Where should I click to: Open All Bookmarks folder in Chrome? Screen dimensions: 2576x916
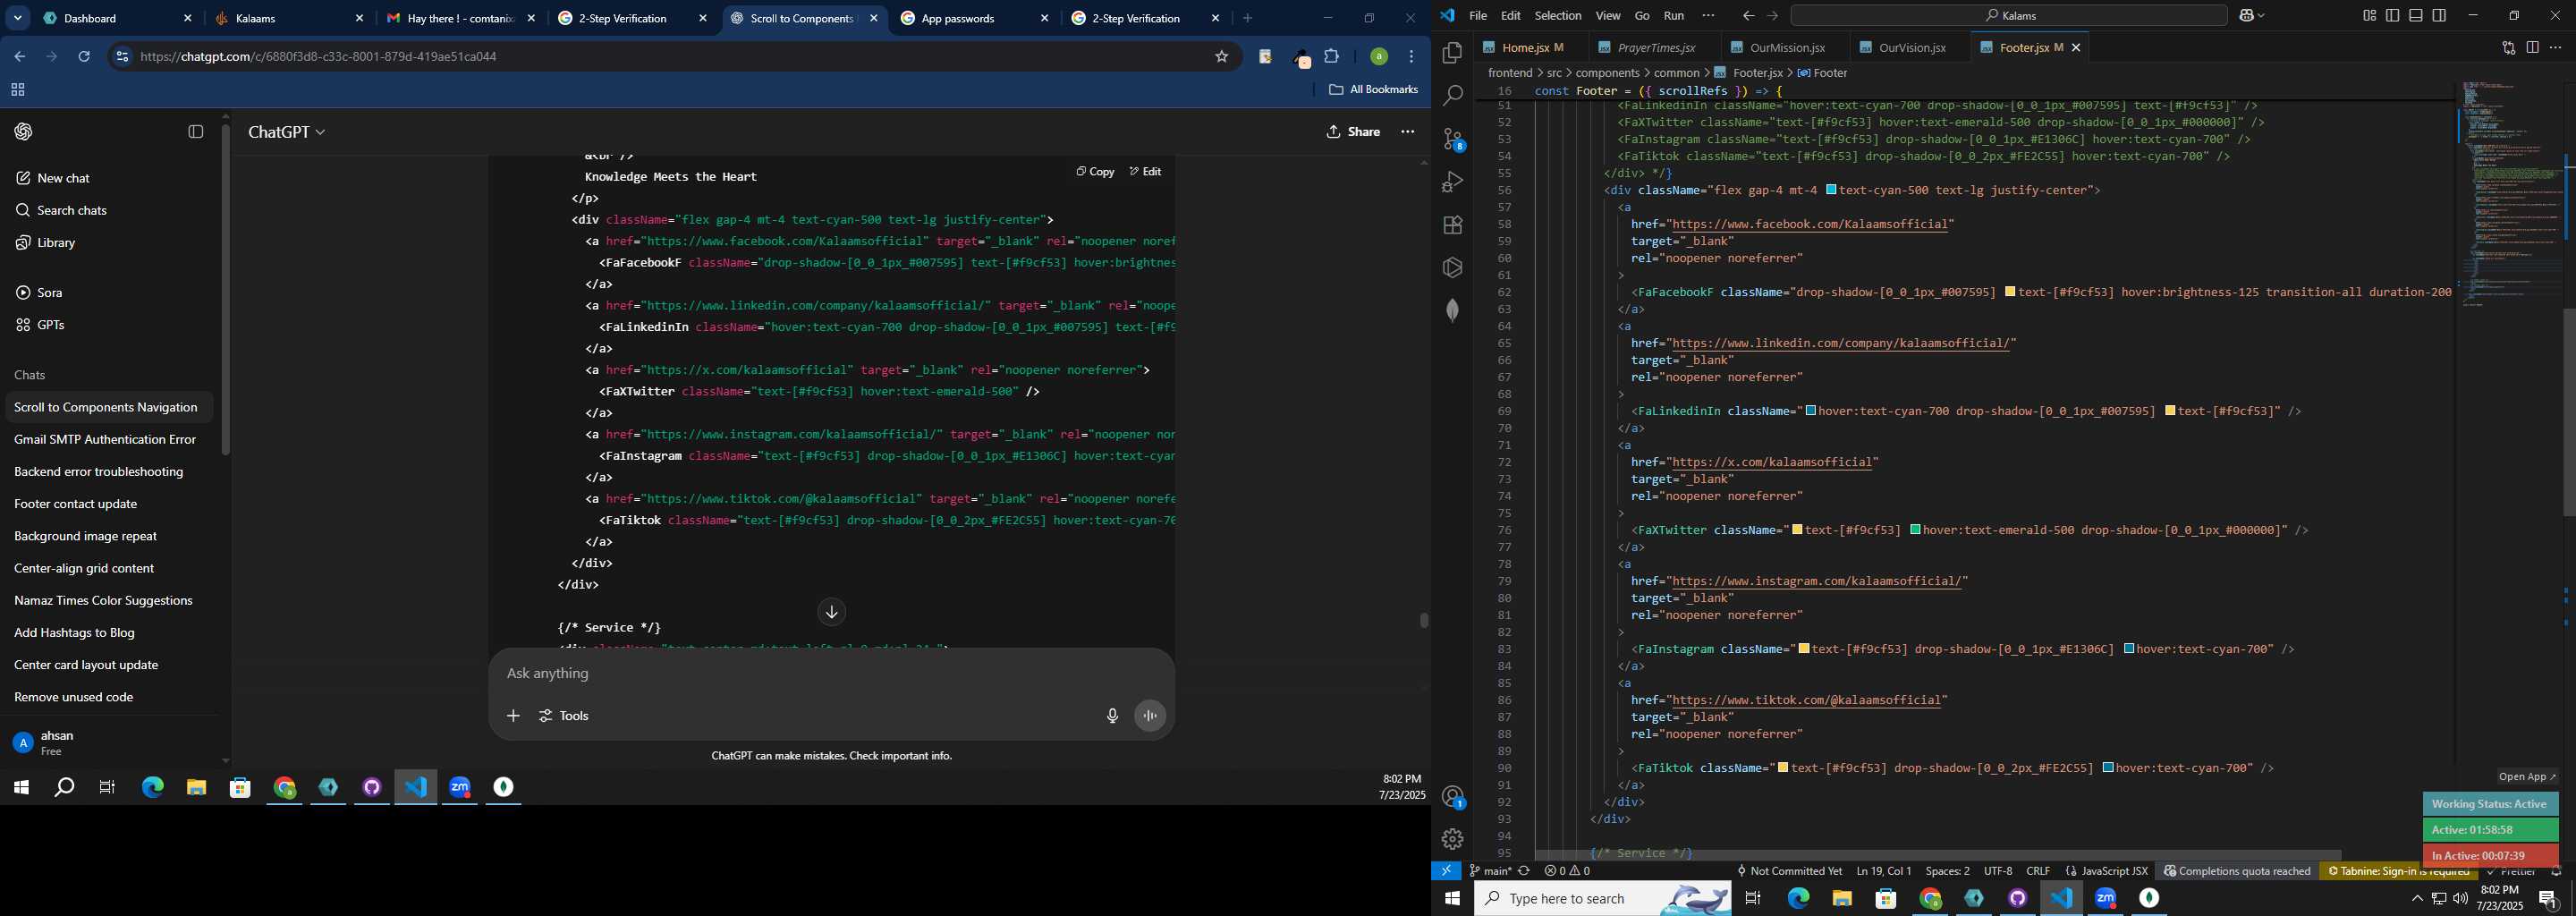pyautogui.click(x=1374, y=90)
